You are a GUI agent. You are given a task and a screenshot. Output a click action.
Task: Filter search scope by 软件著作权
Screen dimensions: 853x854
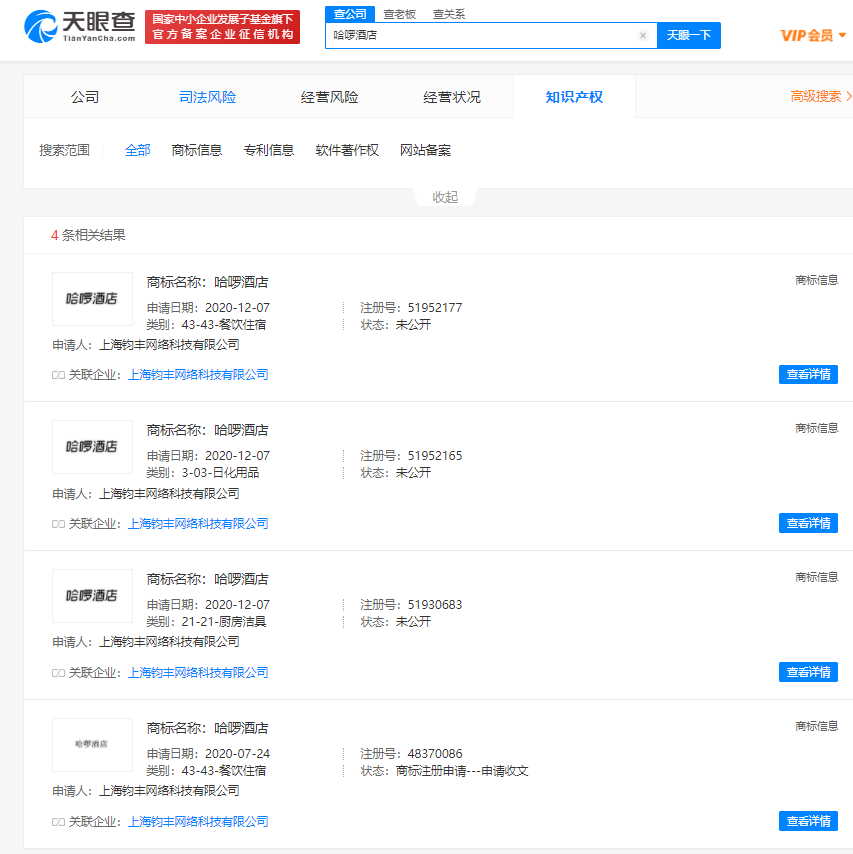pyautogui.click(x=347, y=150)
